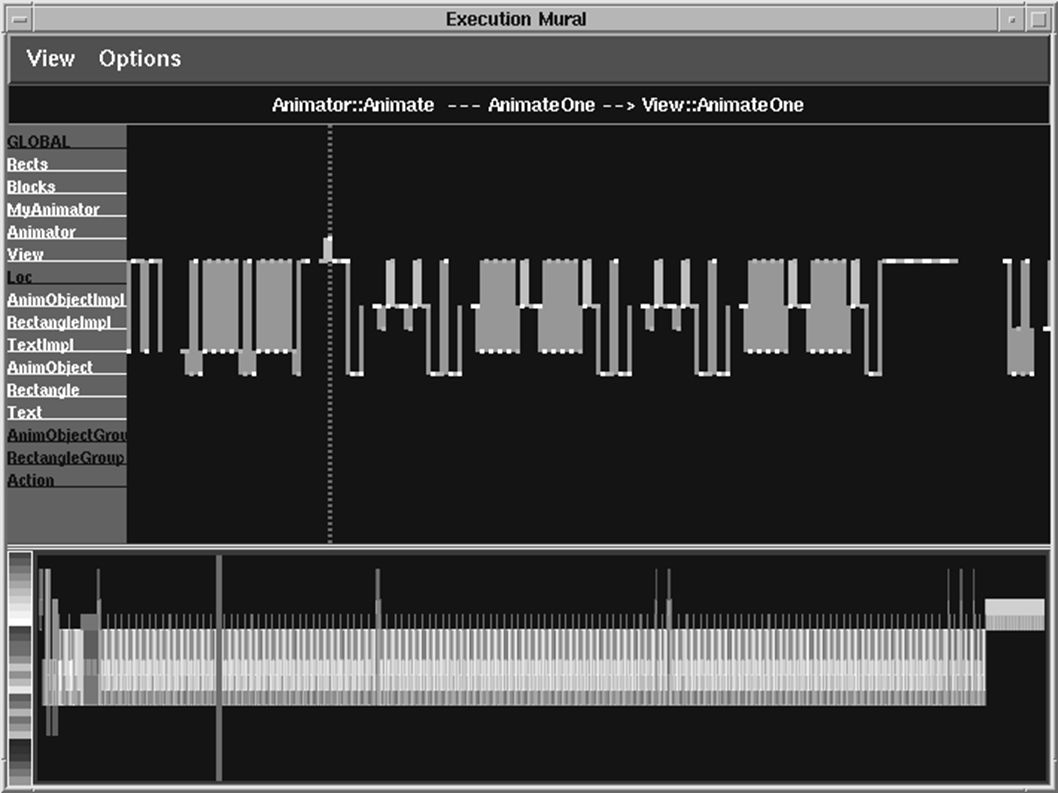Screen dimensions: 1058x793
Task: Open the window menu button in title bar
Action: click(20, 20)
